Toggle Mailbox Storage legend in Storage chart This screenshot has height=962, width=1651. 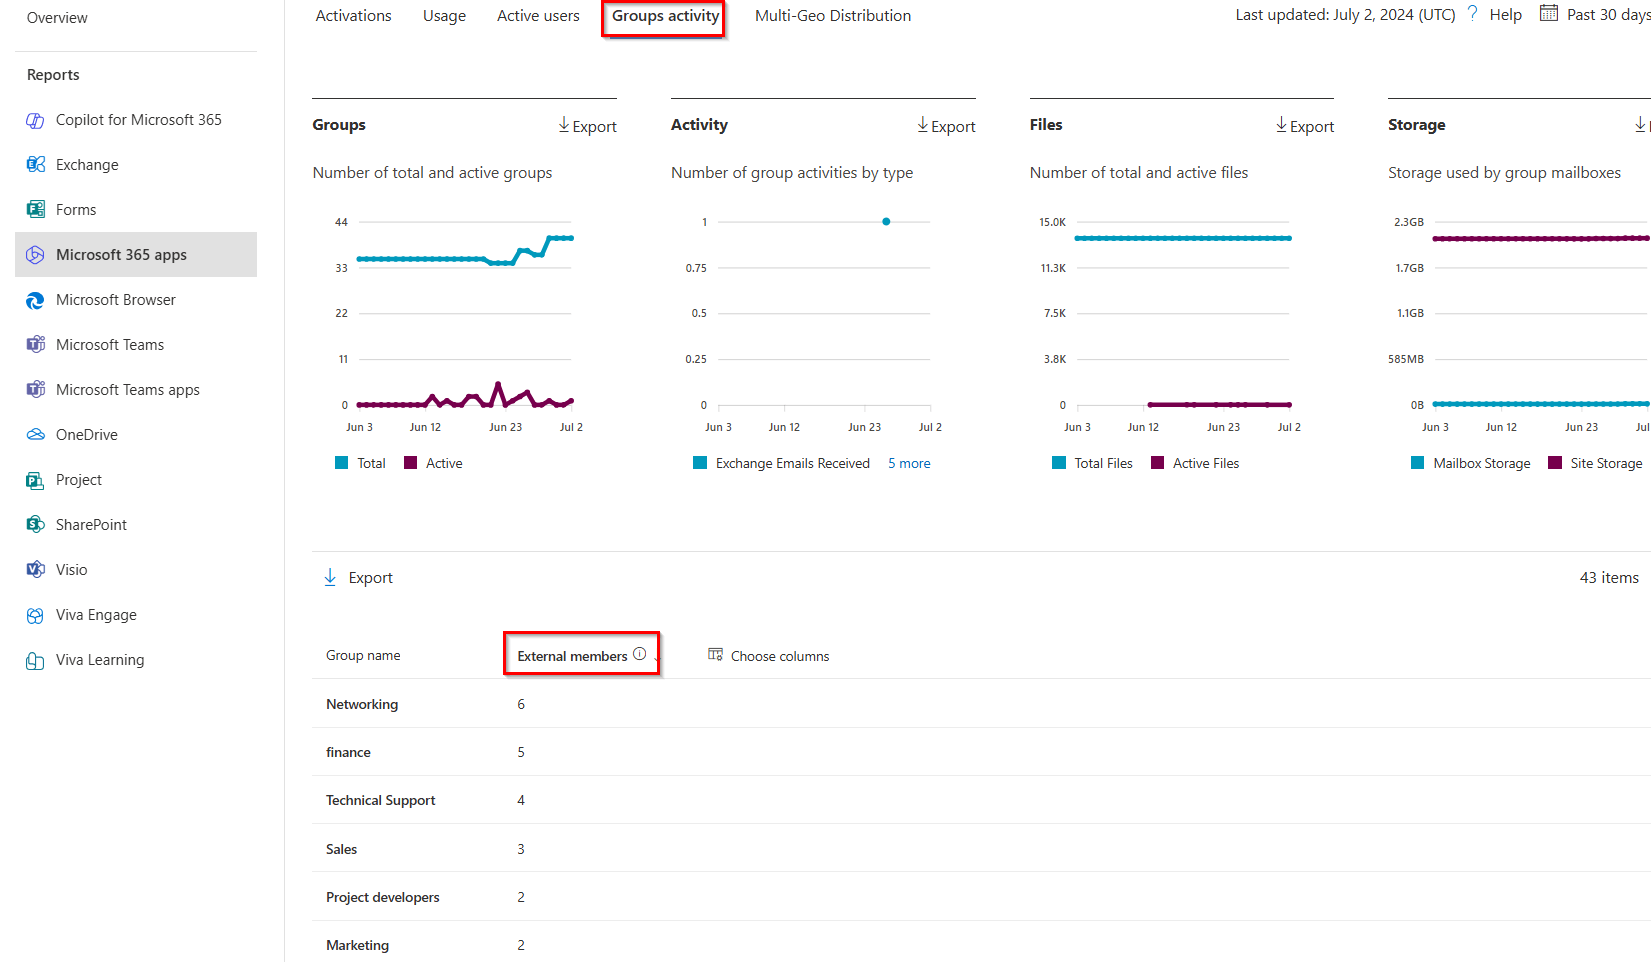(1471, 462)
